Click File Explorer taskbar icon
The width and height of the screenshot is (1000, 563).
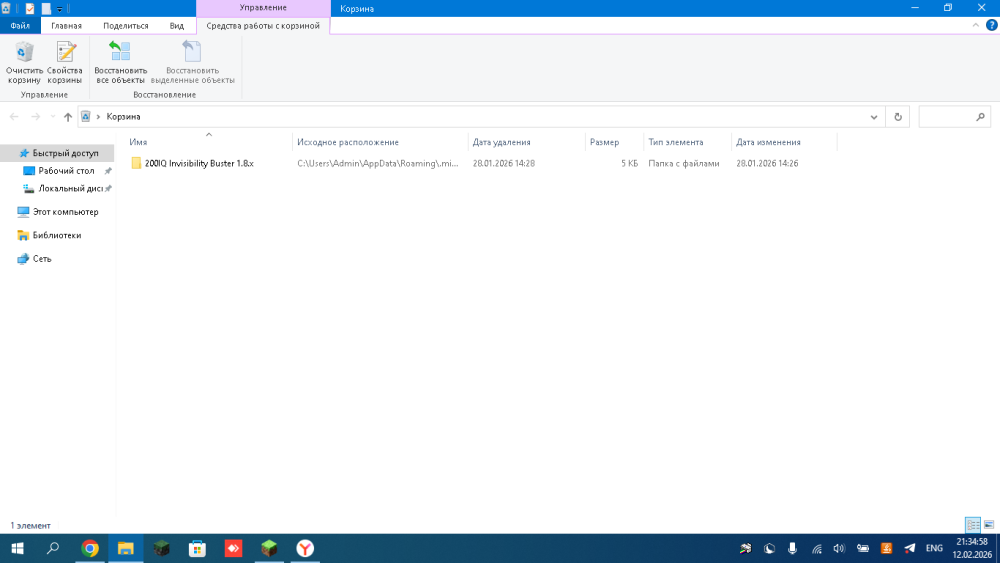coord(126,548)
